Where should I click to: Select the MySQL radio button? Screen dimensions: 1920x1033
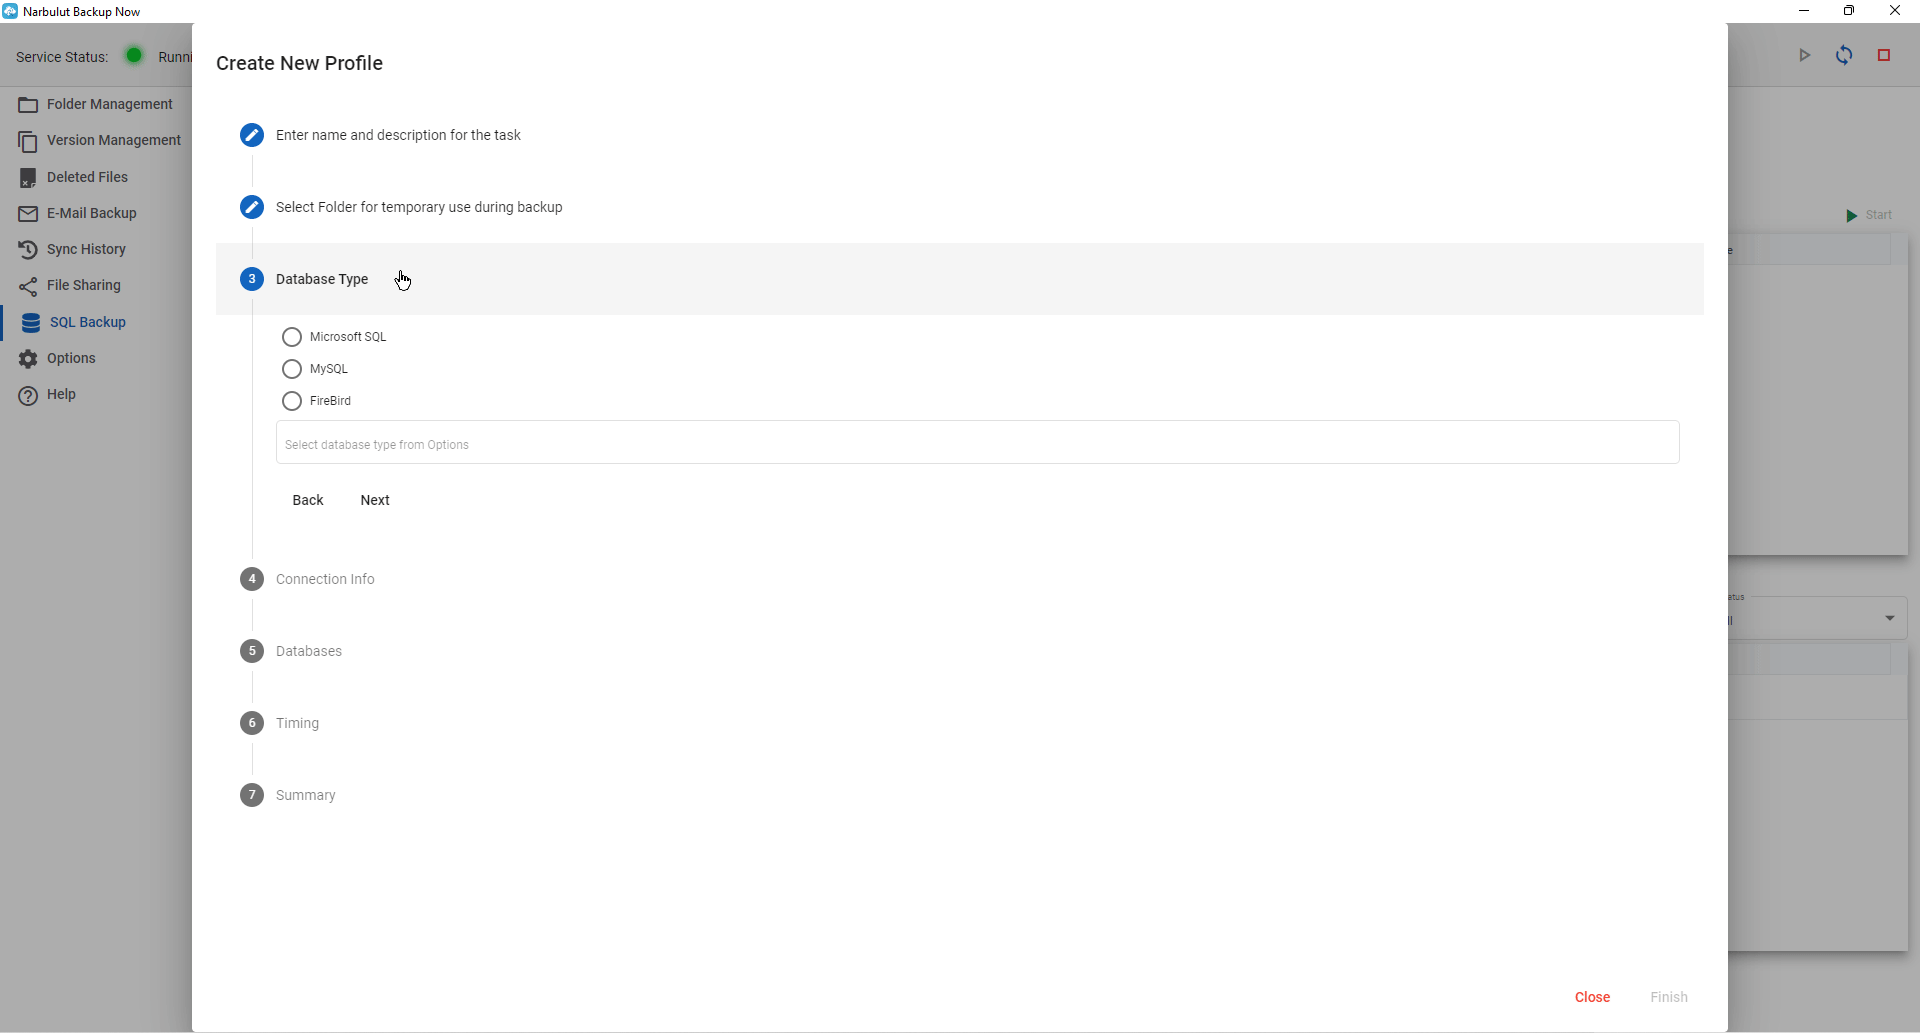[292, 369]
